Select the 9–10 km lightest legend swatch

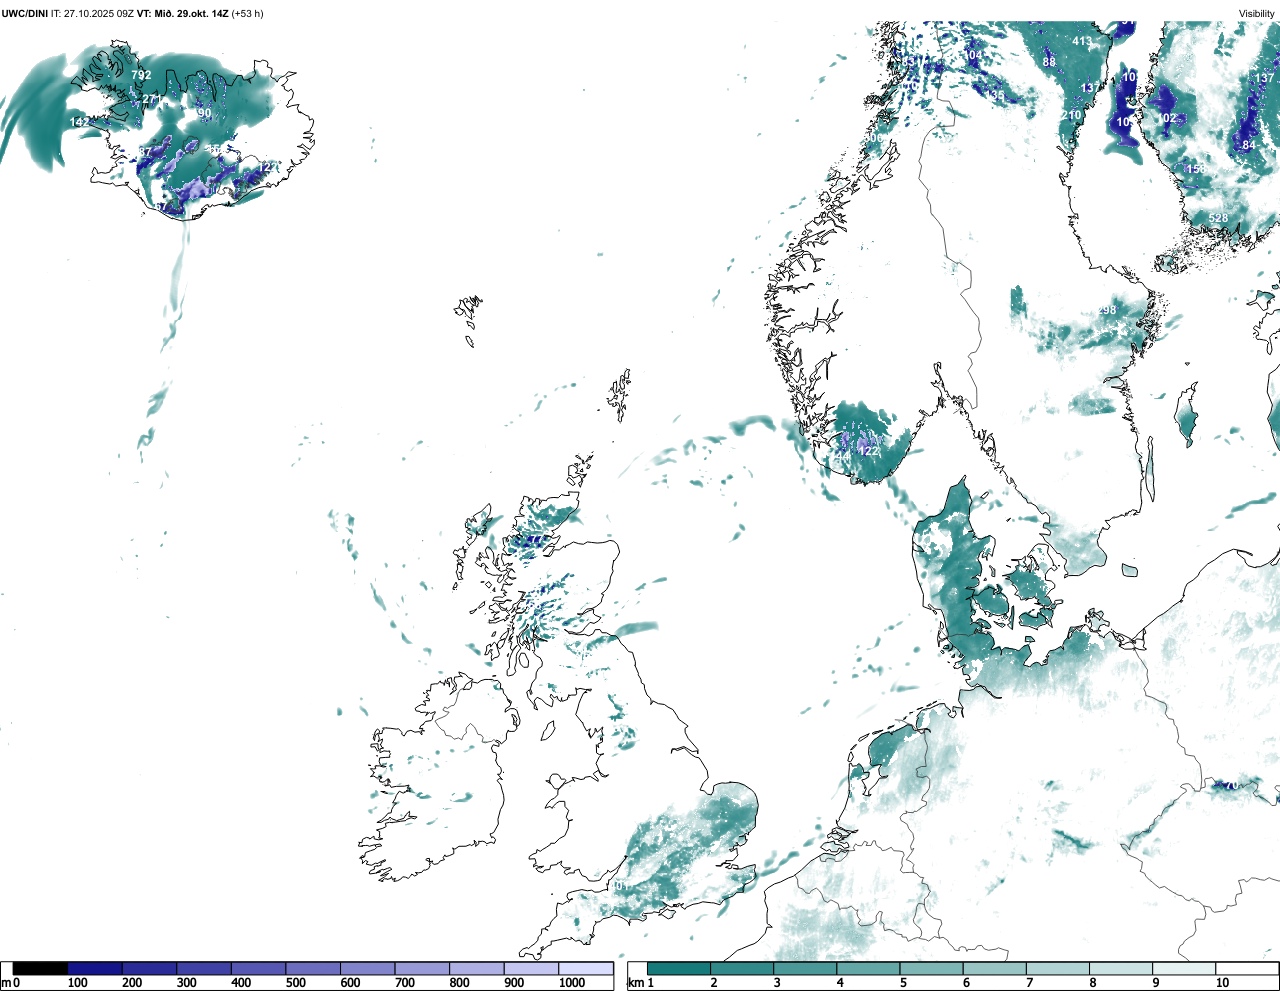[x=1184, y=968]
